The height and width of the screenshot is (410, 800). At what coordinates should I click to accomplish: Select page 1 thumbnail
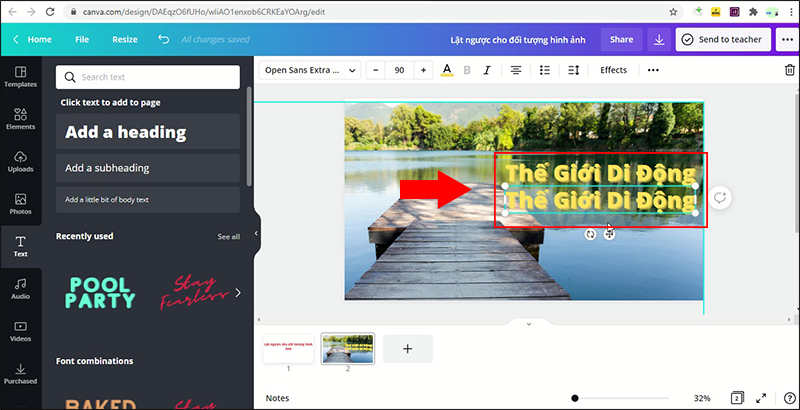click(x=288, y=349)
